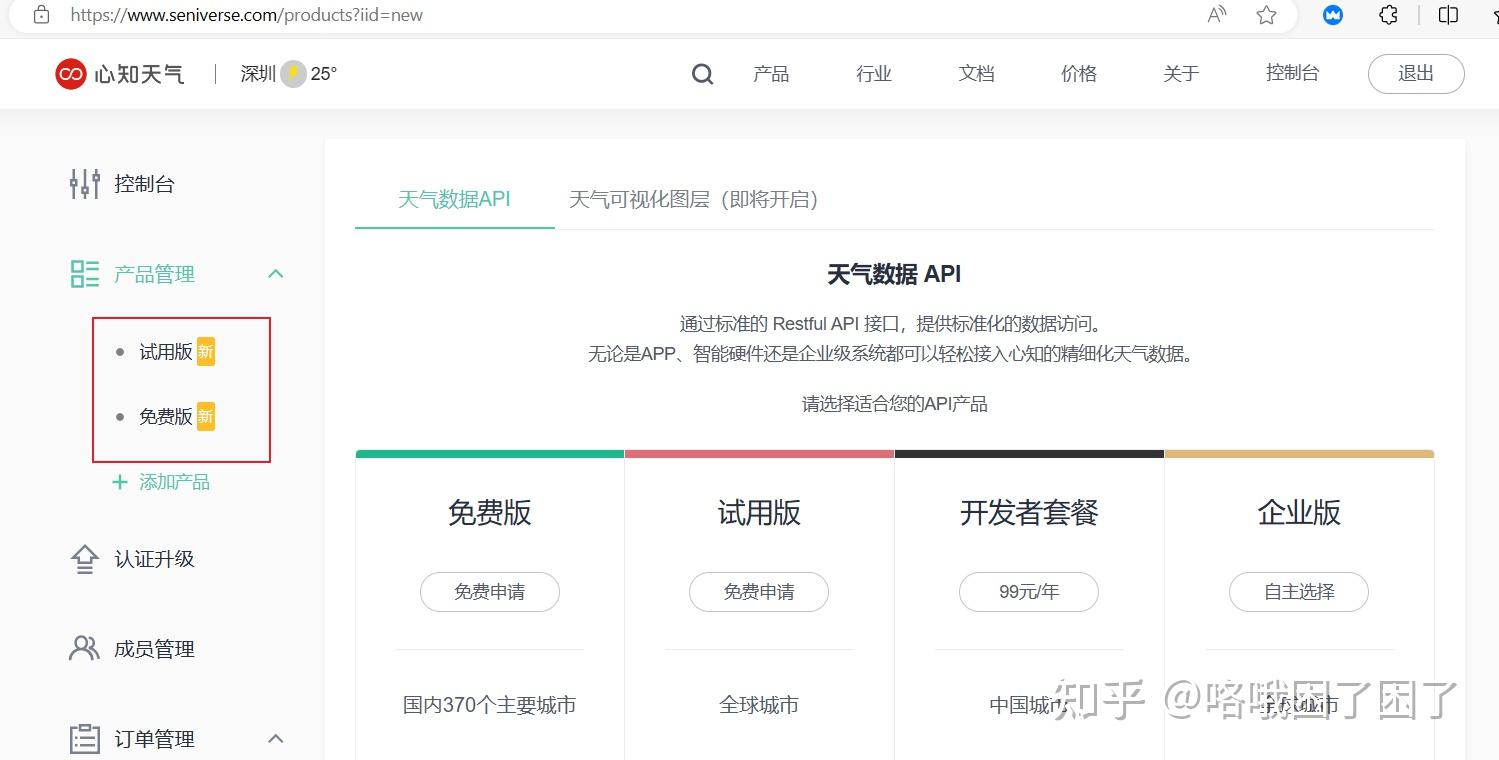The height and width of the screenshot is (760, 1499).
Task: Click the browser favorites star icon
Action: tap(1265, 15)
